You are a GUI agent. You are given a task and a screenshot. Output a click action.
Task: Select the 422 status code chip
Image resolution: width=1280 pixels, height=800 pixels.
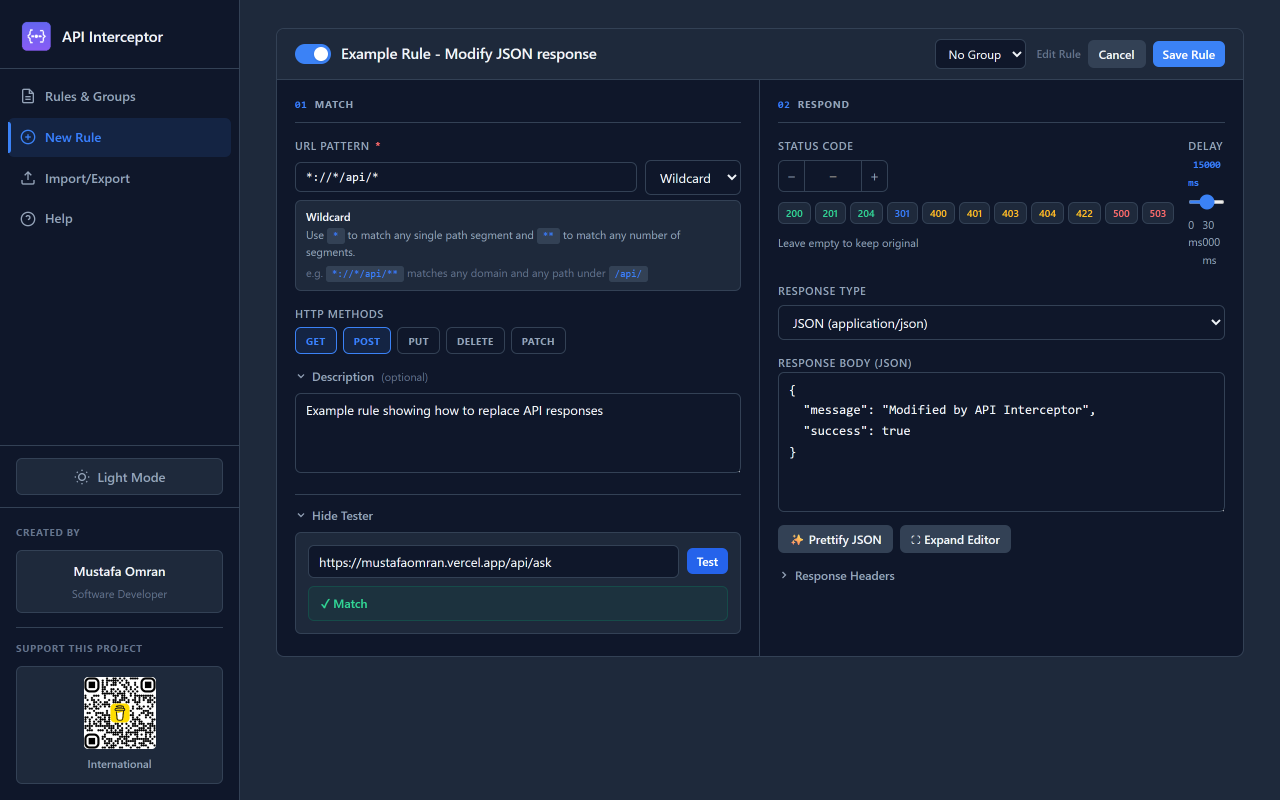click(1084, 213)
